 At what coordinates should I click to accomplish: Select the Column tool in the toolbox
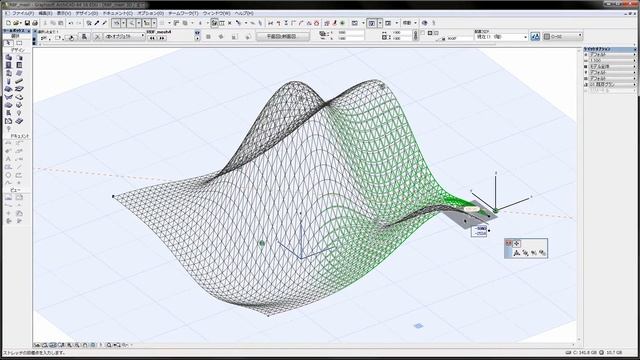(9, 81)
